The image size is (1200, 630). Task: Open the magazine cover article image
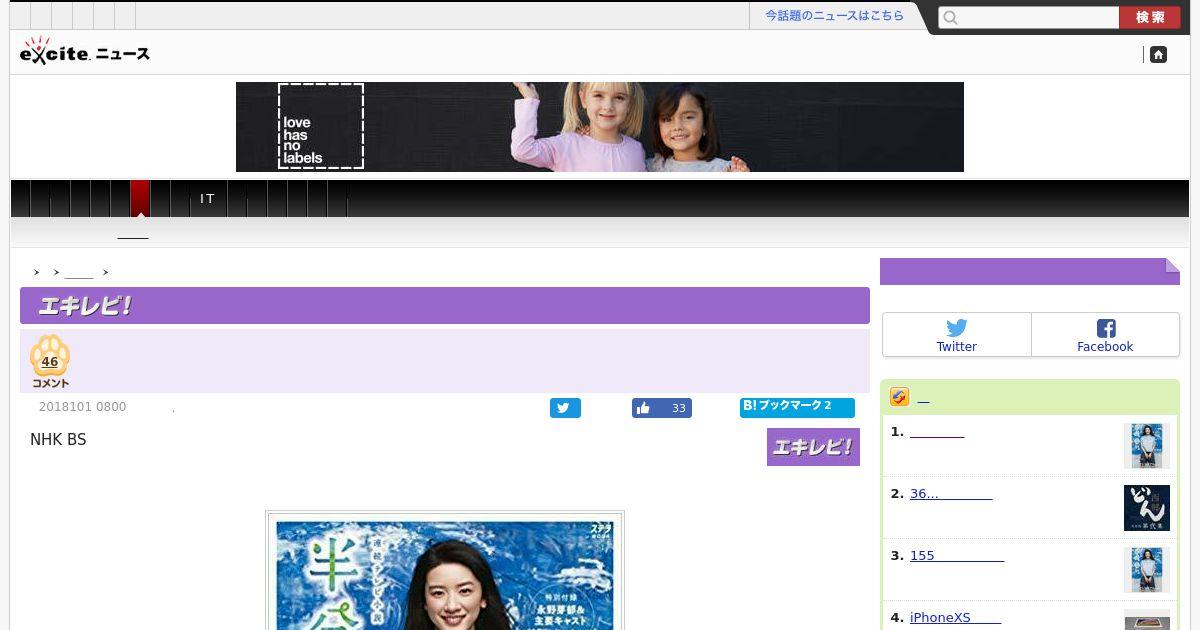click(445, 572)
